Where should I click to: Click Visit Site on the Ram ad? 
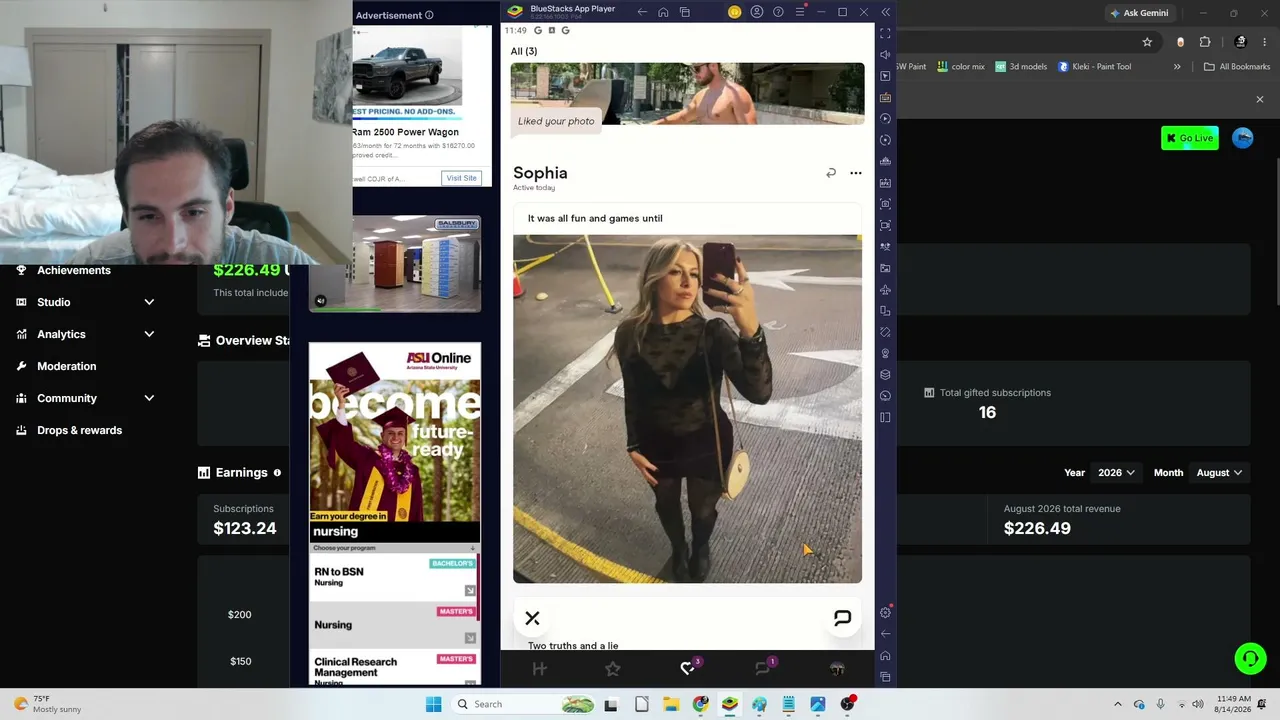[x=461, y=178]
